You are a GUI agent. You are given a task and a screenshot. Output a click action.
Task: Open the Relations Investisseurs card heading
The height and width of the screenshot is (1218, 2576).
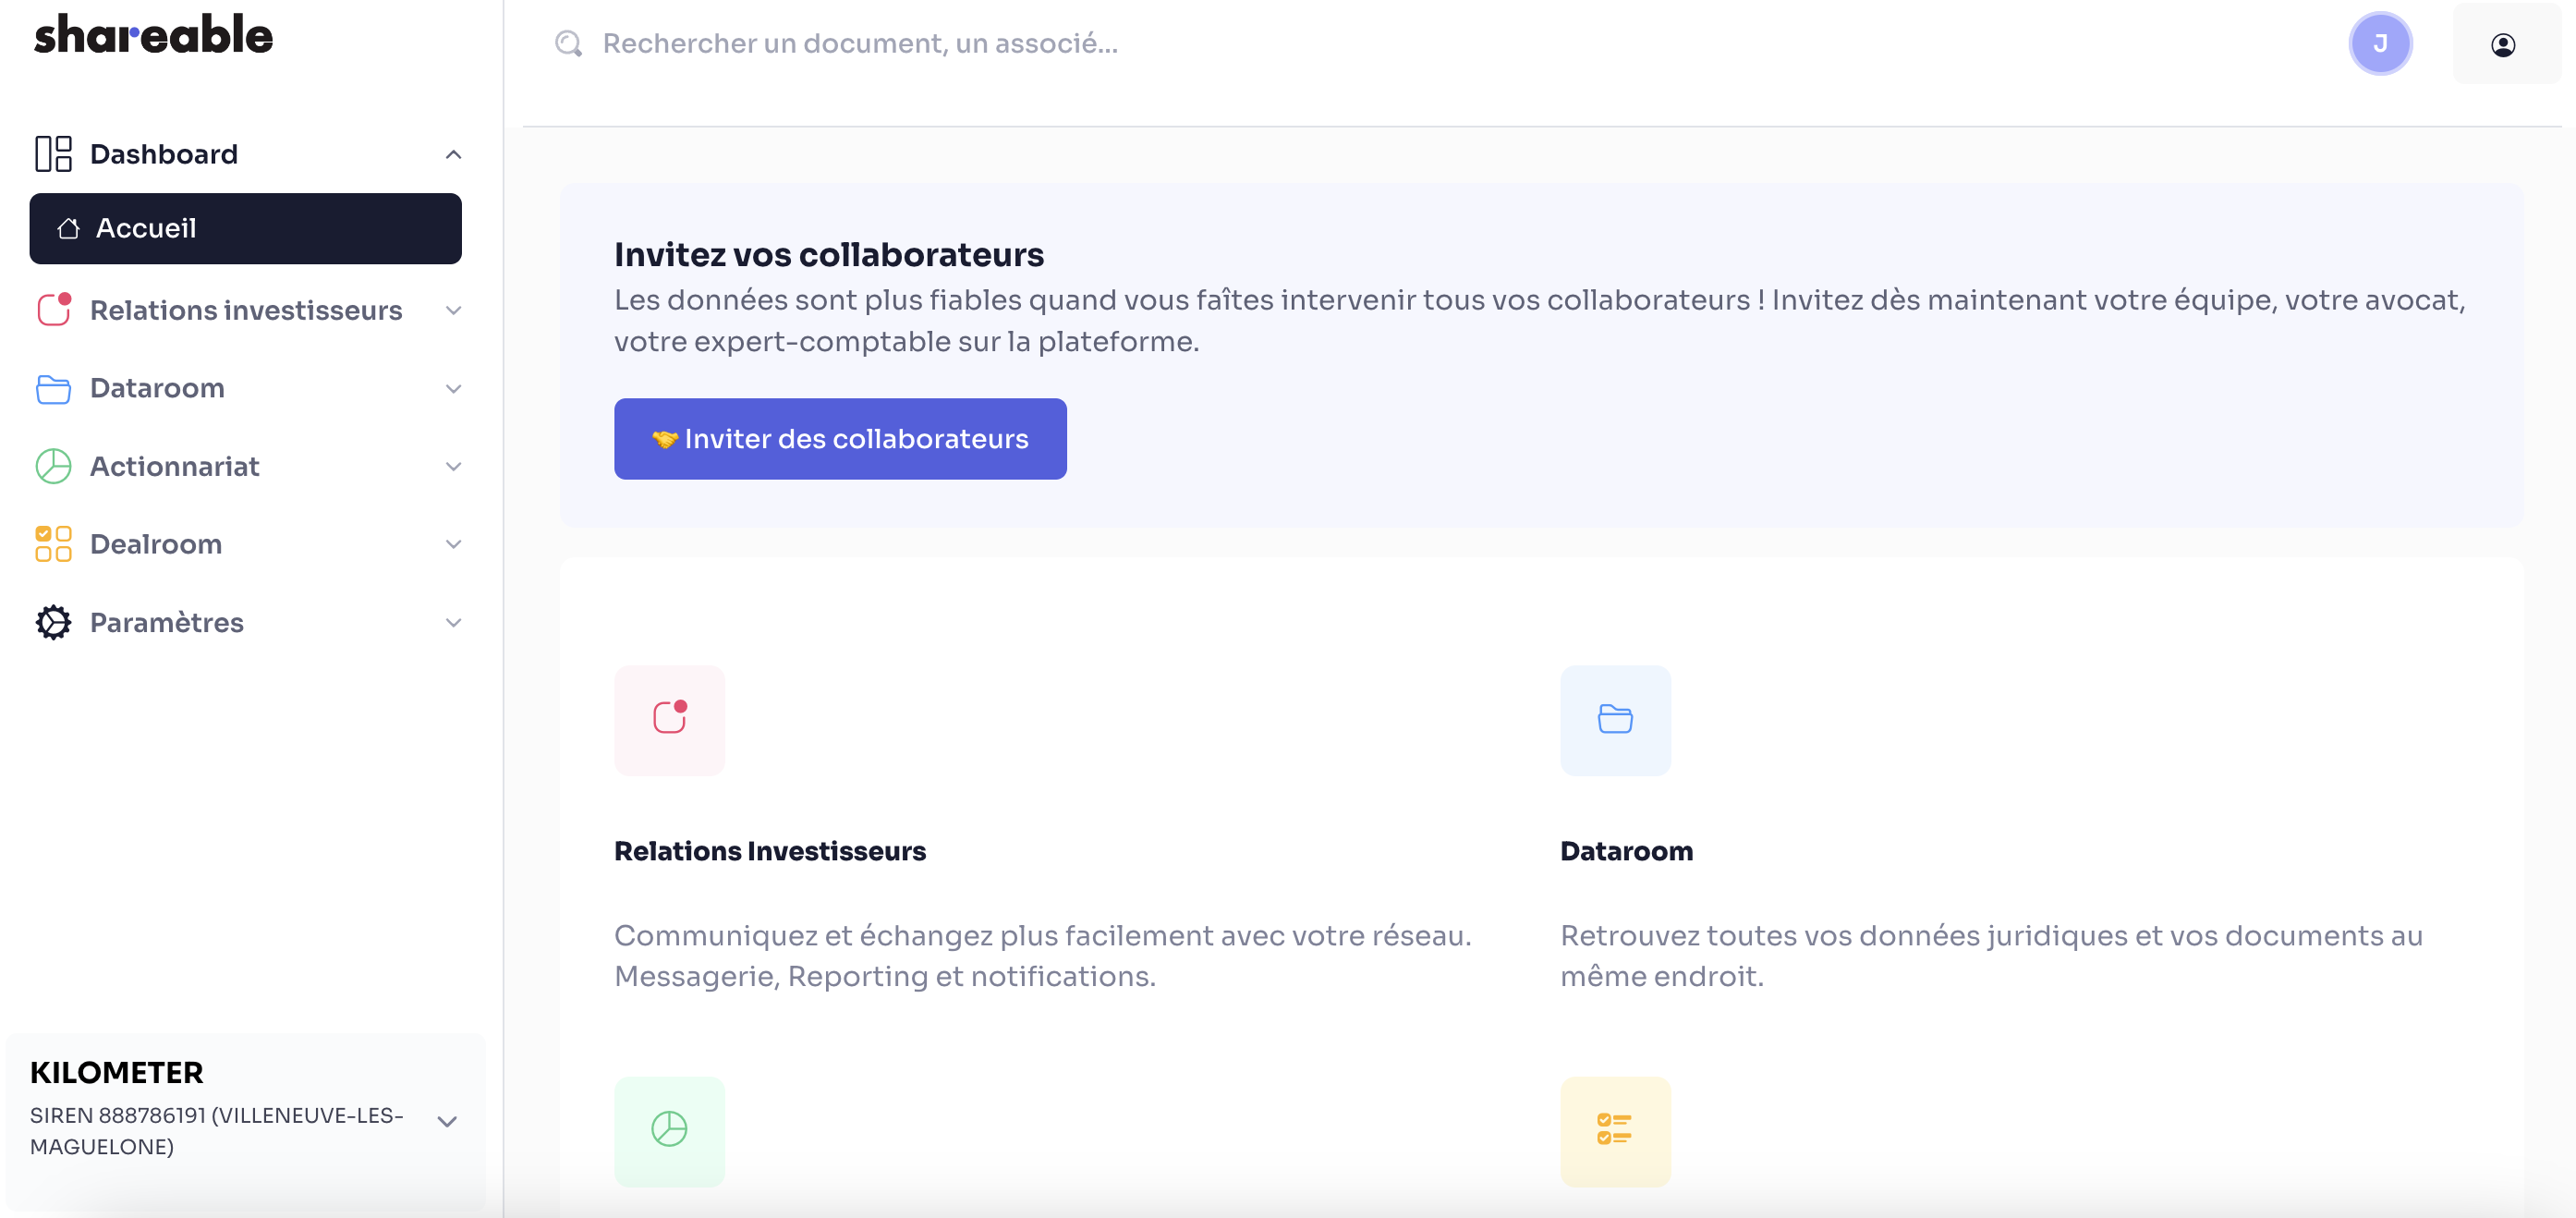tap(769, 851)
